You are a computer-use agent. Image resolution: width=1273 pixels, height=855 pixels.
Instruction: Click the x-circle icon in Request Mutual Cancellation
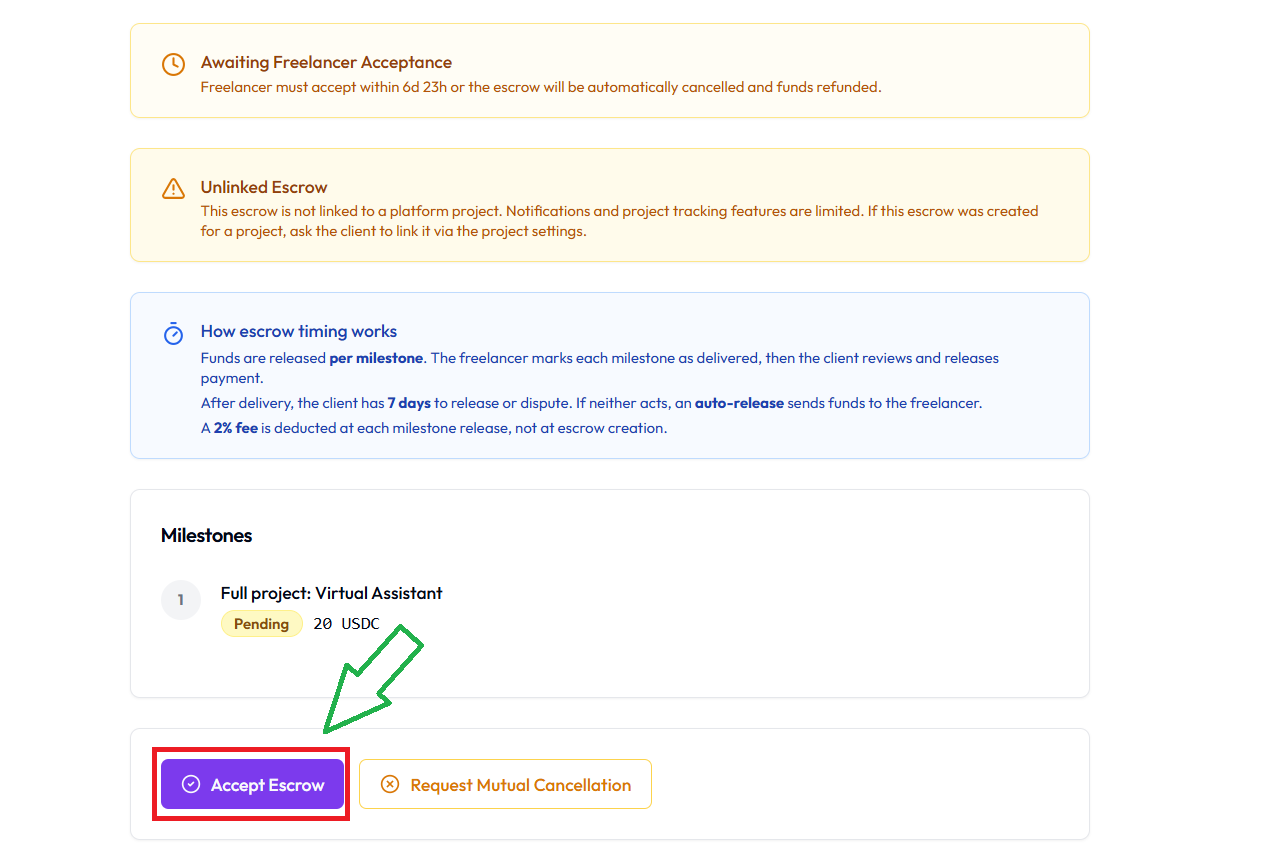tap(390, 784)
